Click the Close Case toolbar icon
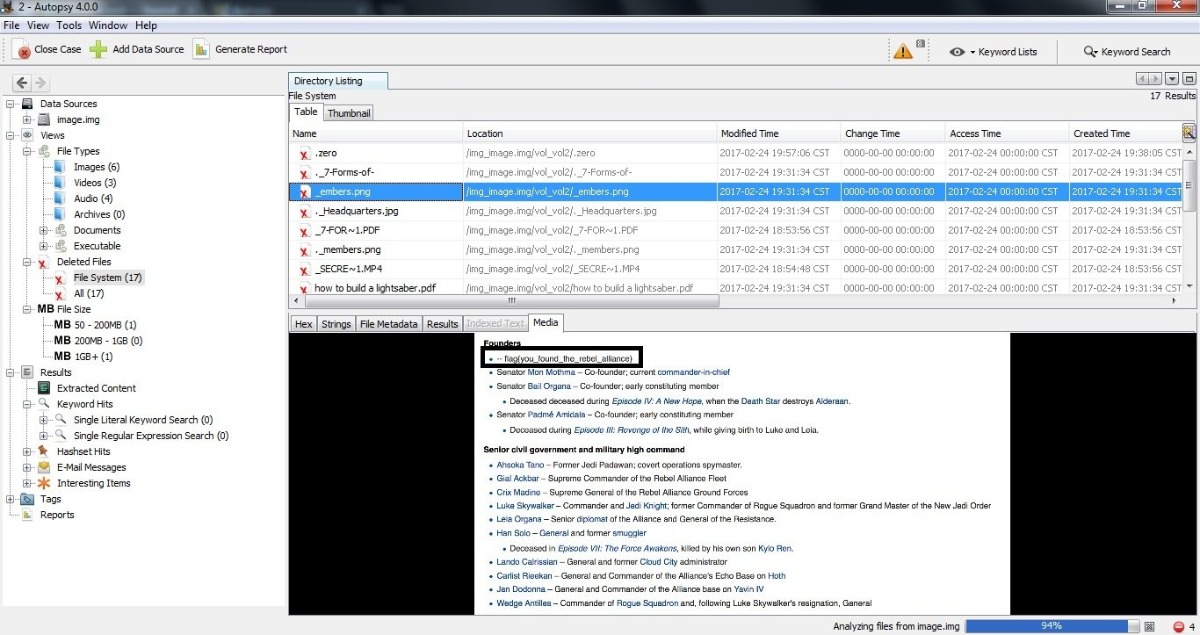The image size is (1200, 635). point(21,49)
